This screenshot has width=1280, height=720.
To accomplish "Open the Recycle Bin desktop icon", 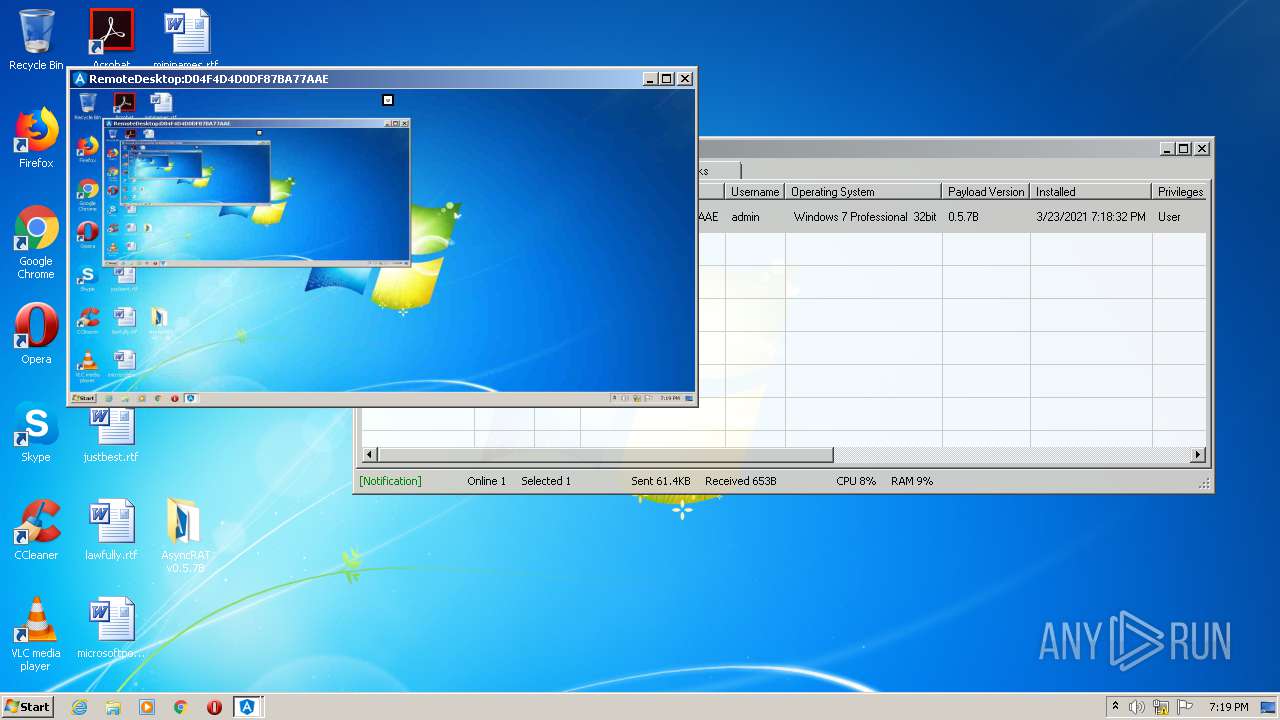I will [36, 40].
